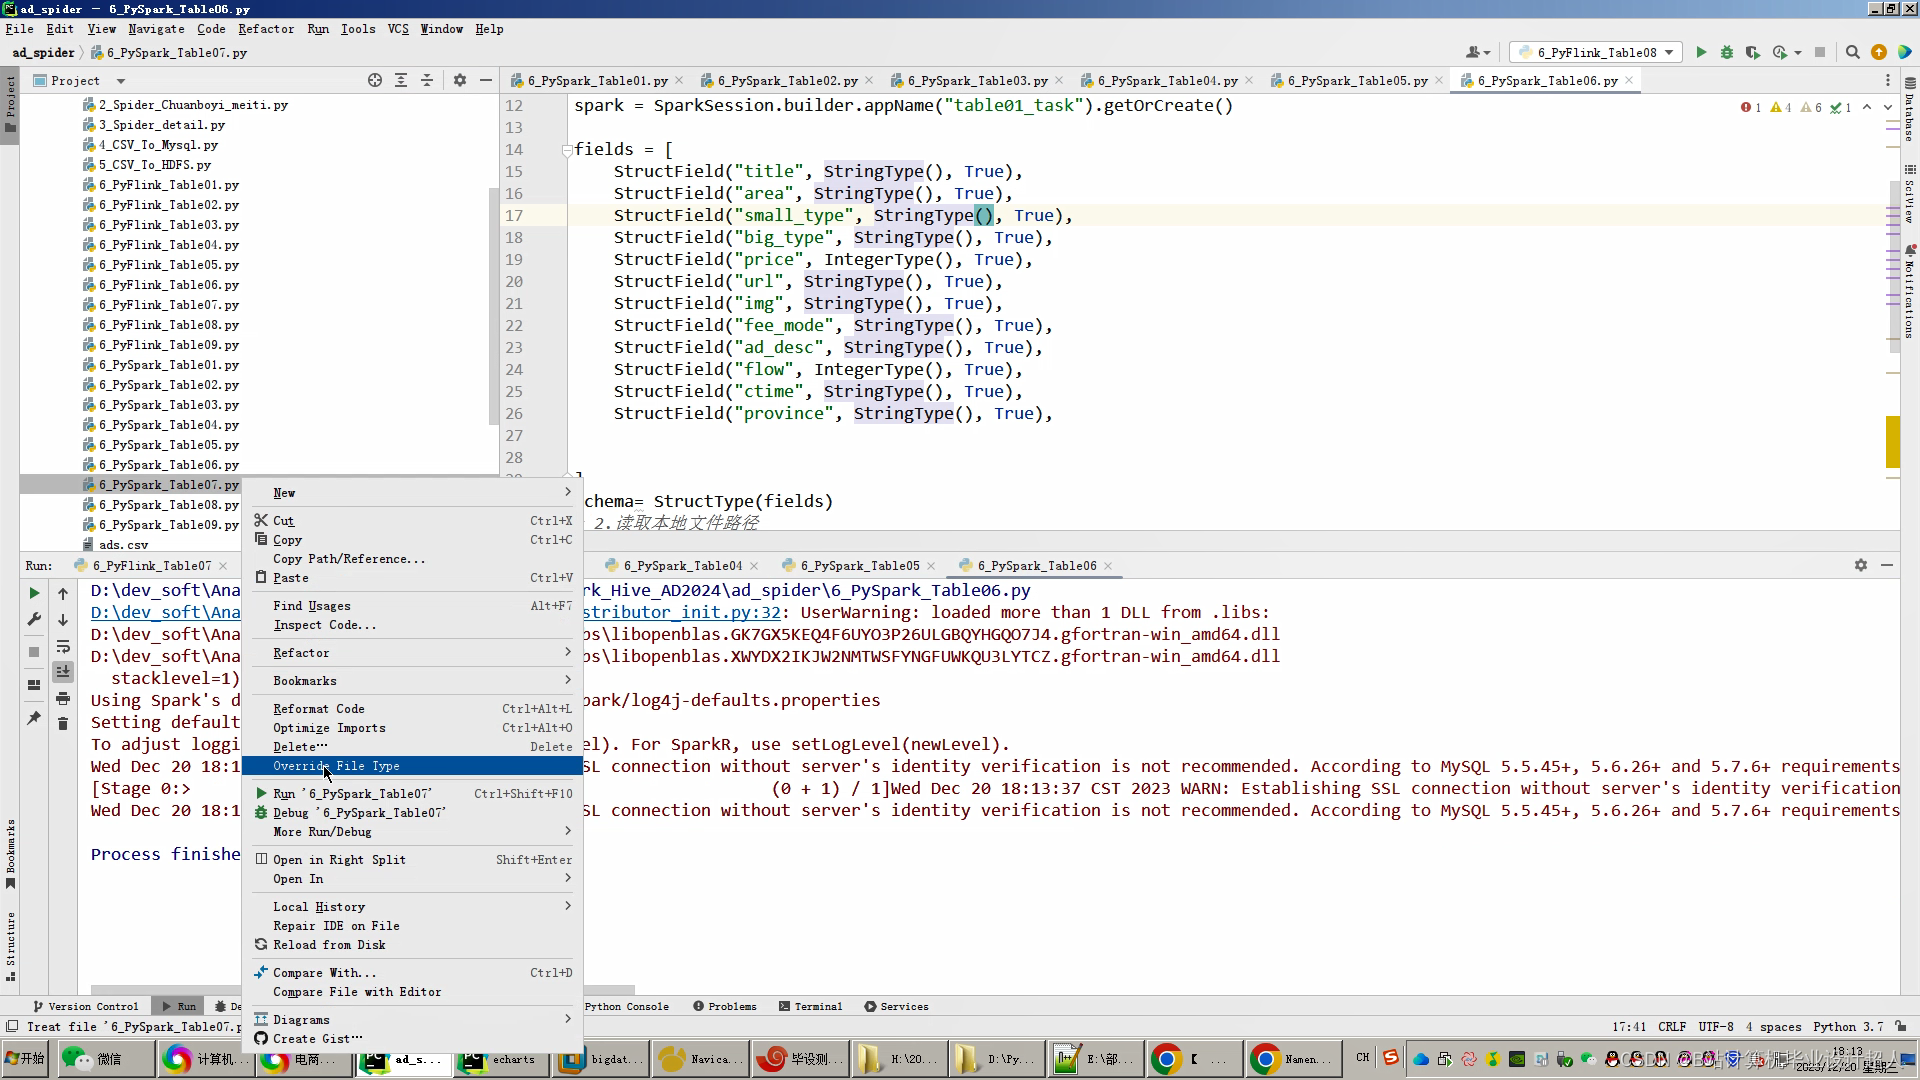The image size is (1920, 1080).
Task: Open Run panel settings gear icon
Action: tap(1860, 565)
